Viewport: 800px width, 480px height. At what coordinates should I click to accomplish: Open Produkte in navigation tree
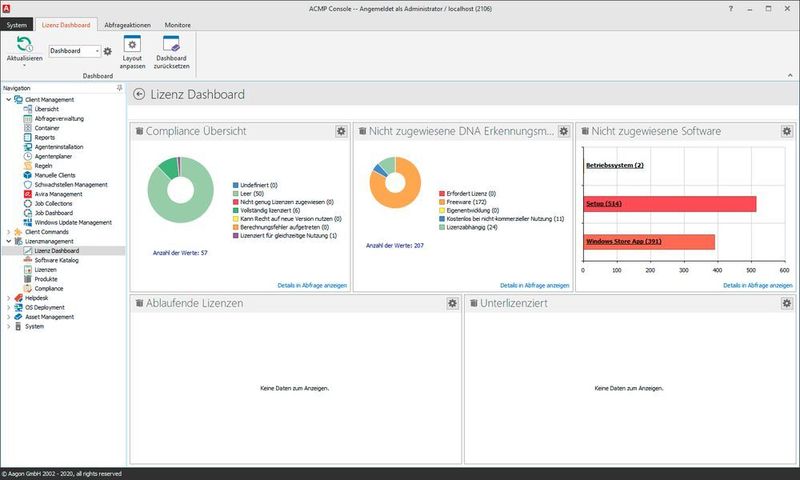(x=46, y=279)
